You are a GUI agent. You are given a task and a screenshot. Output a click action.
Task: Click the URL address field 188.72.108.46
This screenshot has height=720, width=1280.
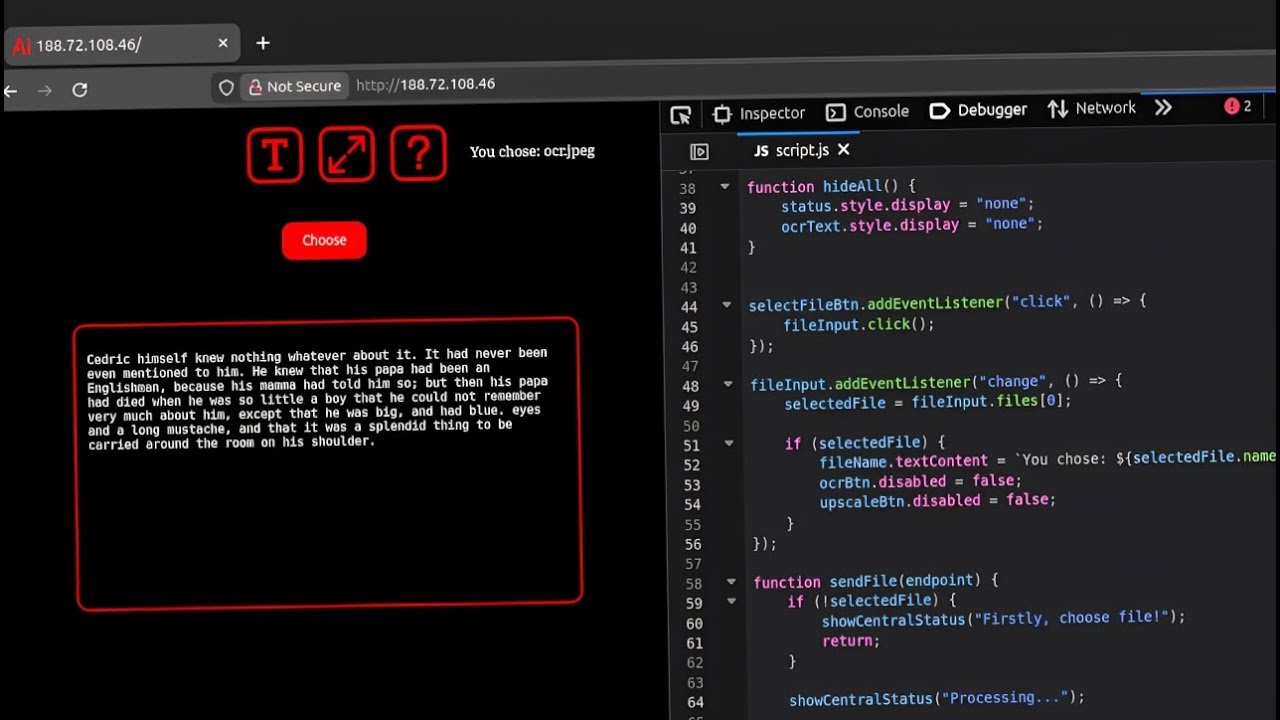426,84
